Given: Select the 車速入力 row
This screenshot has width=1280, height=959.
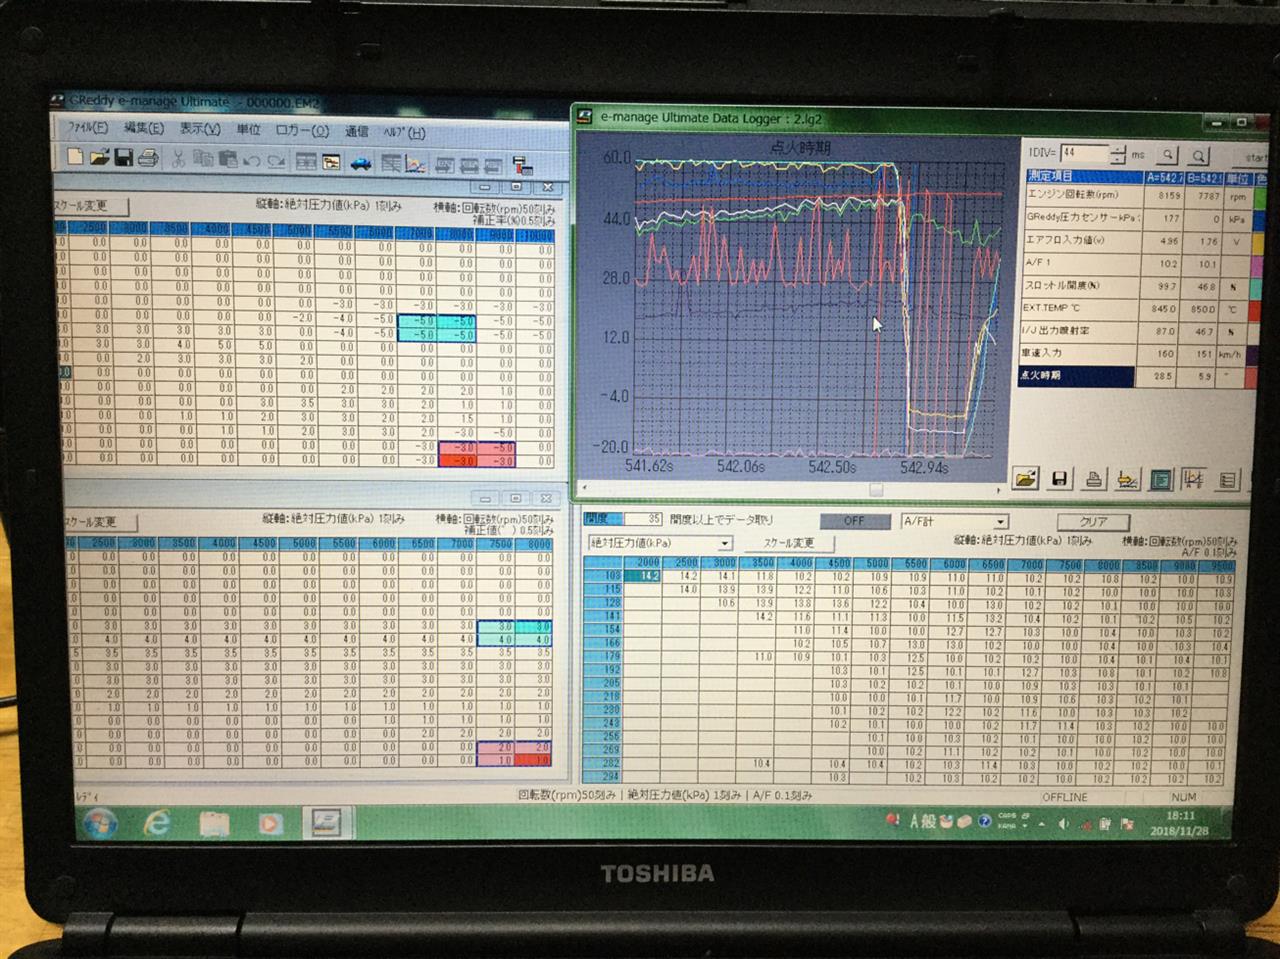Looking at the screenshot, I should coord(1139,354).
